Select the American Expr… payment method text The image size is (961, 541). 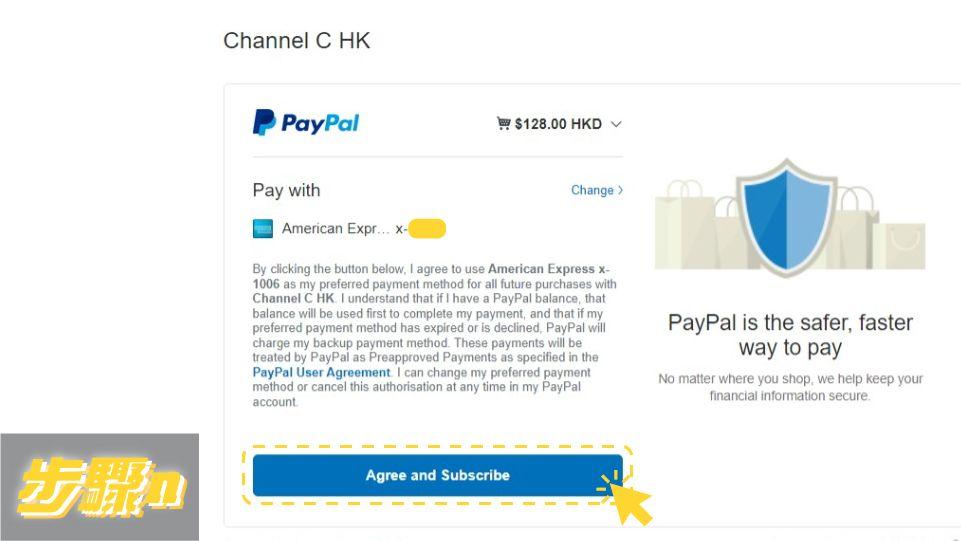pos(335,229)
